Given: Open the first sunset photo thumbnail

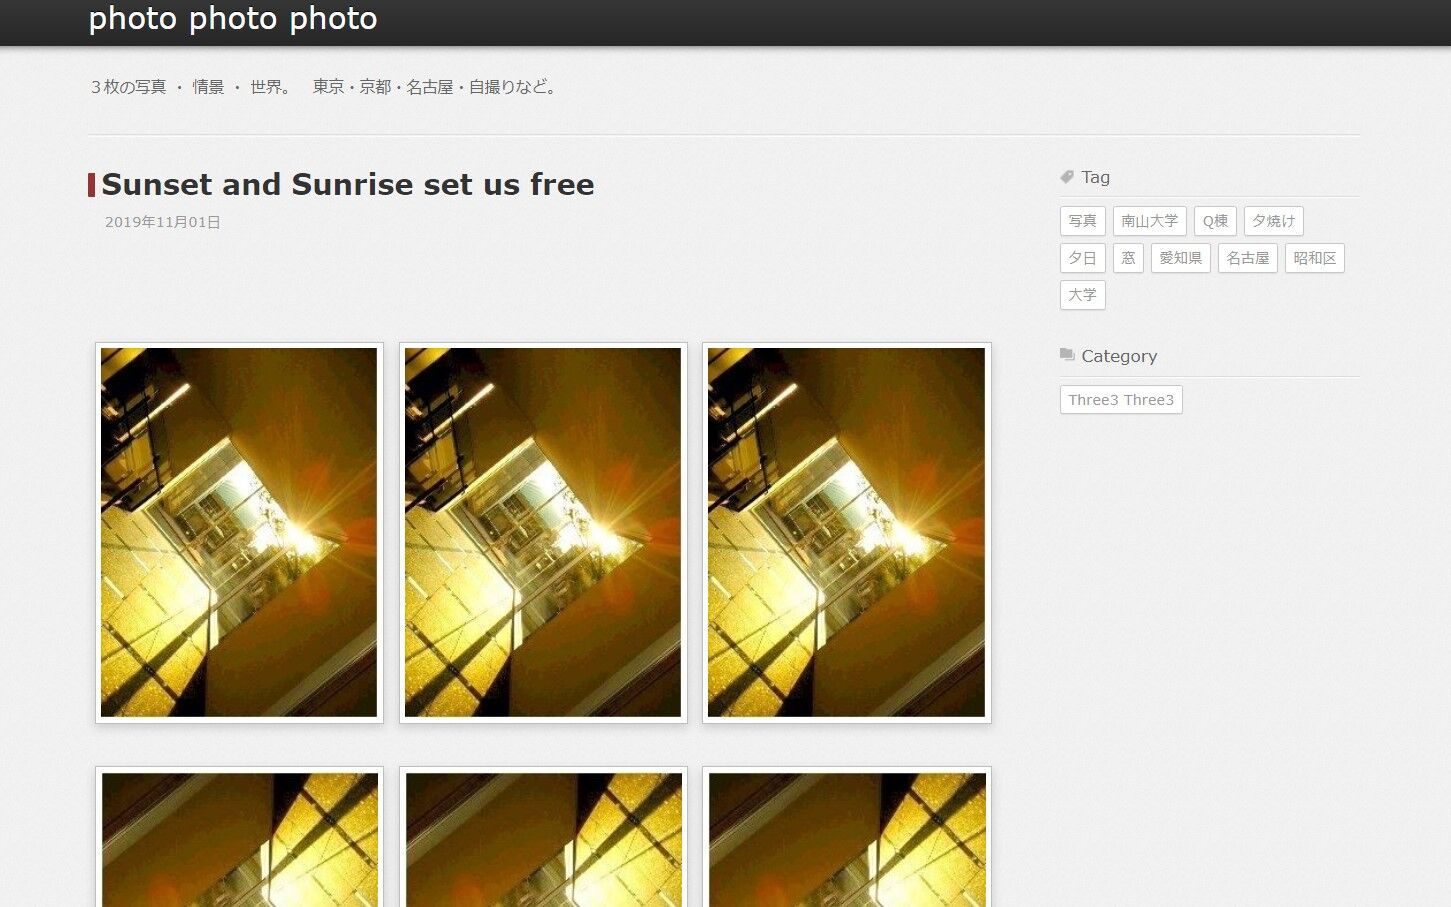Looking at the screenshot, I should click(x=239, y=532).
